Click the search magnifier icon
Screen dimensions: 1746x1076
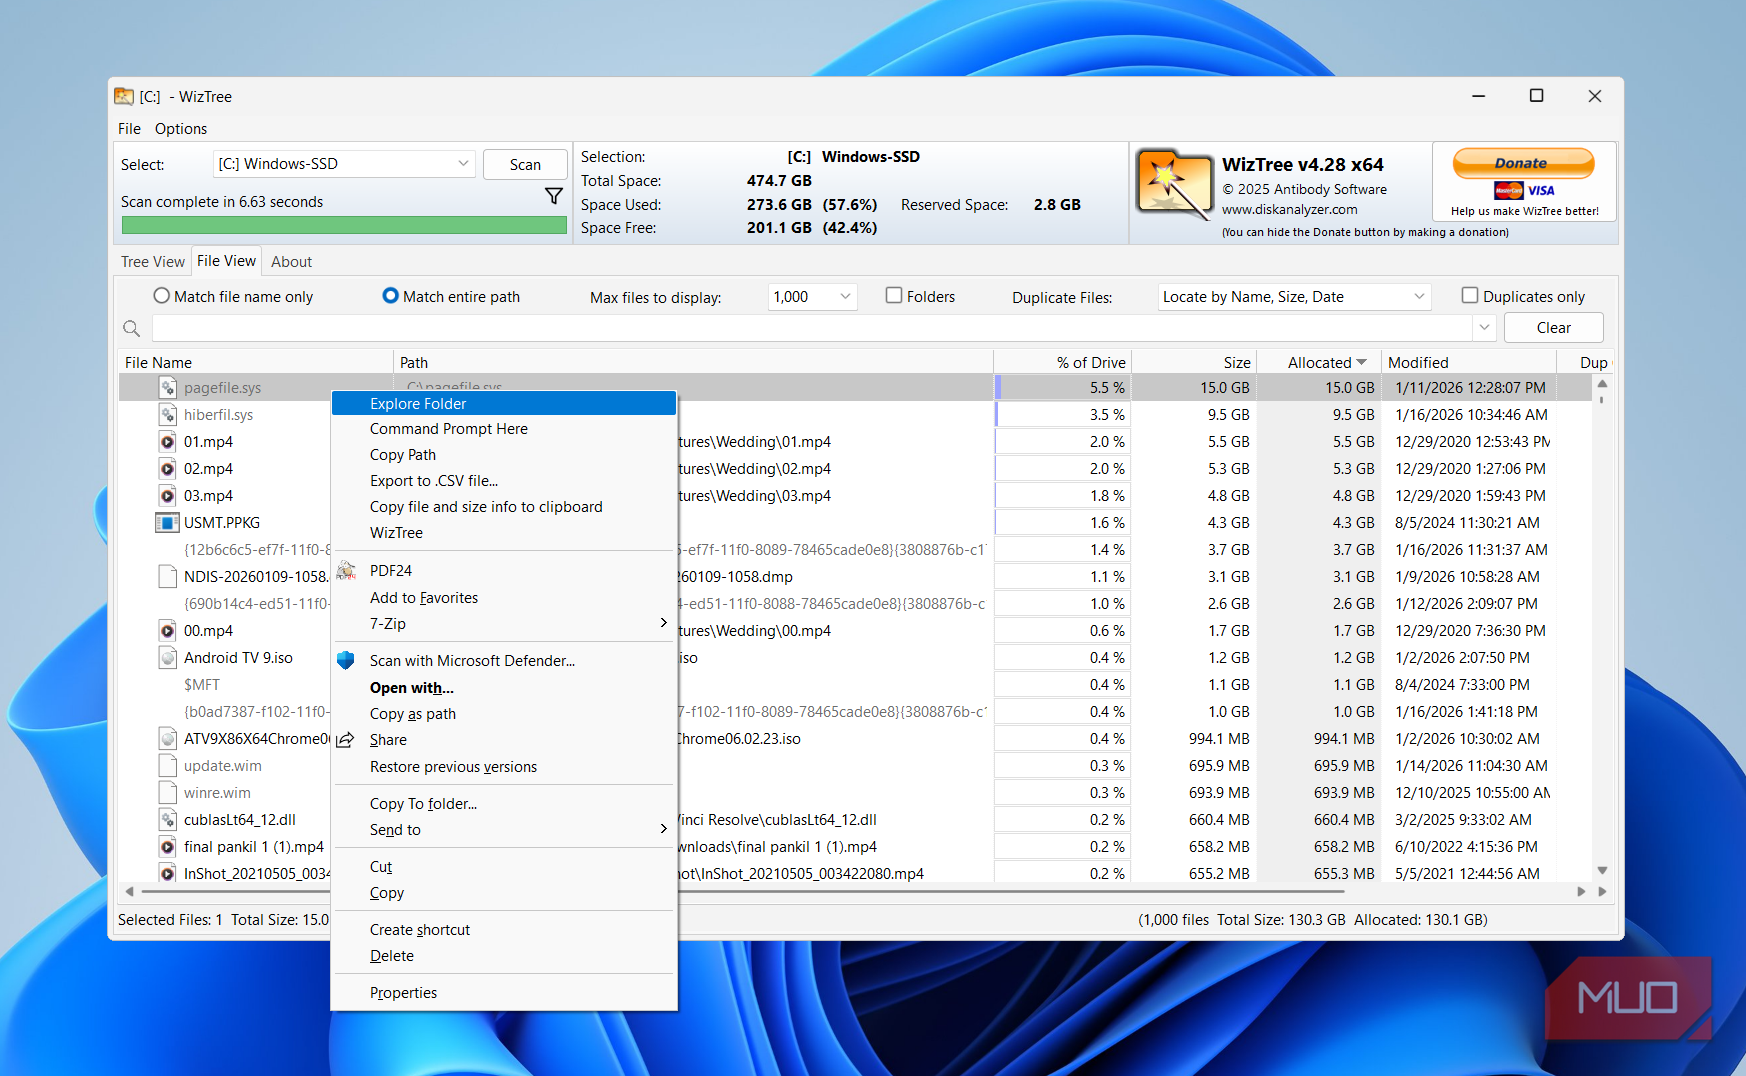[x=131, y=328]
